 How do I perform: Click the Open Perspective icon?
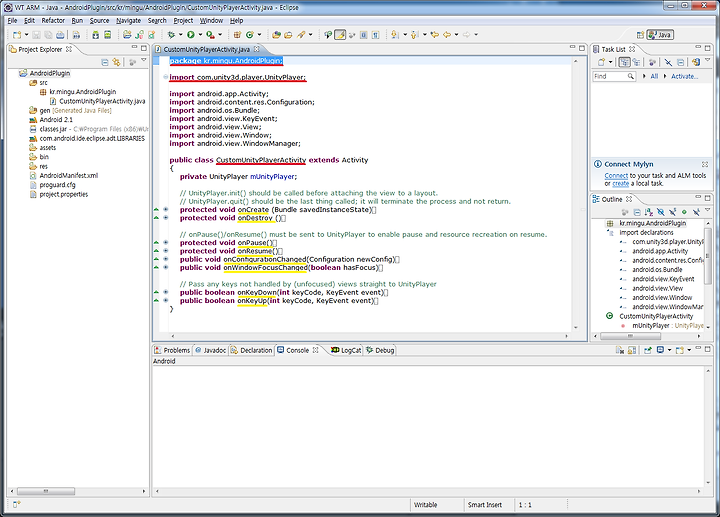pyautogui.click(x=640, y=35)
